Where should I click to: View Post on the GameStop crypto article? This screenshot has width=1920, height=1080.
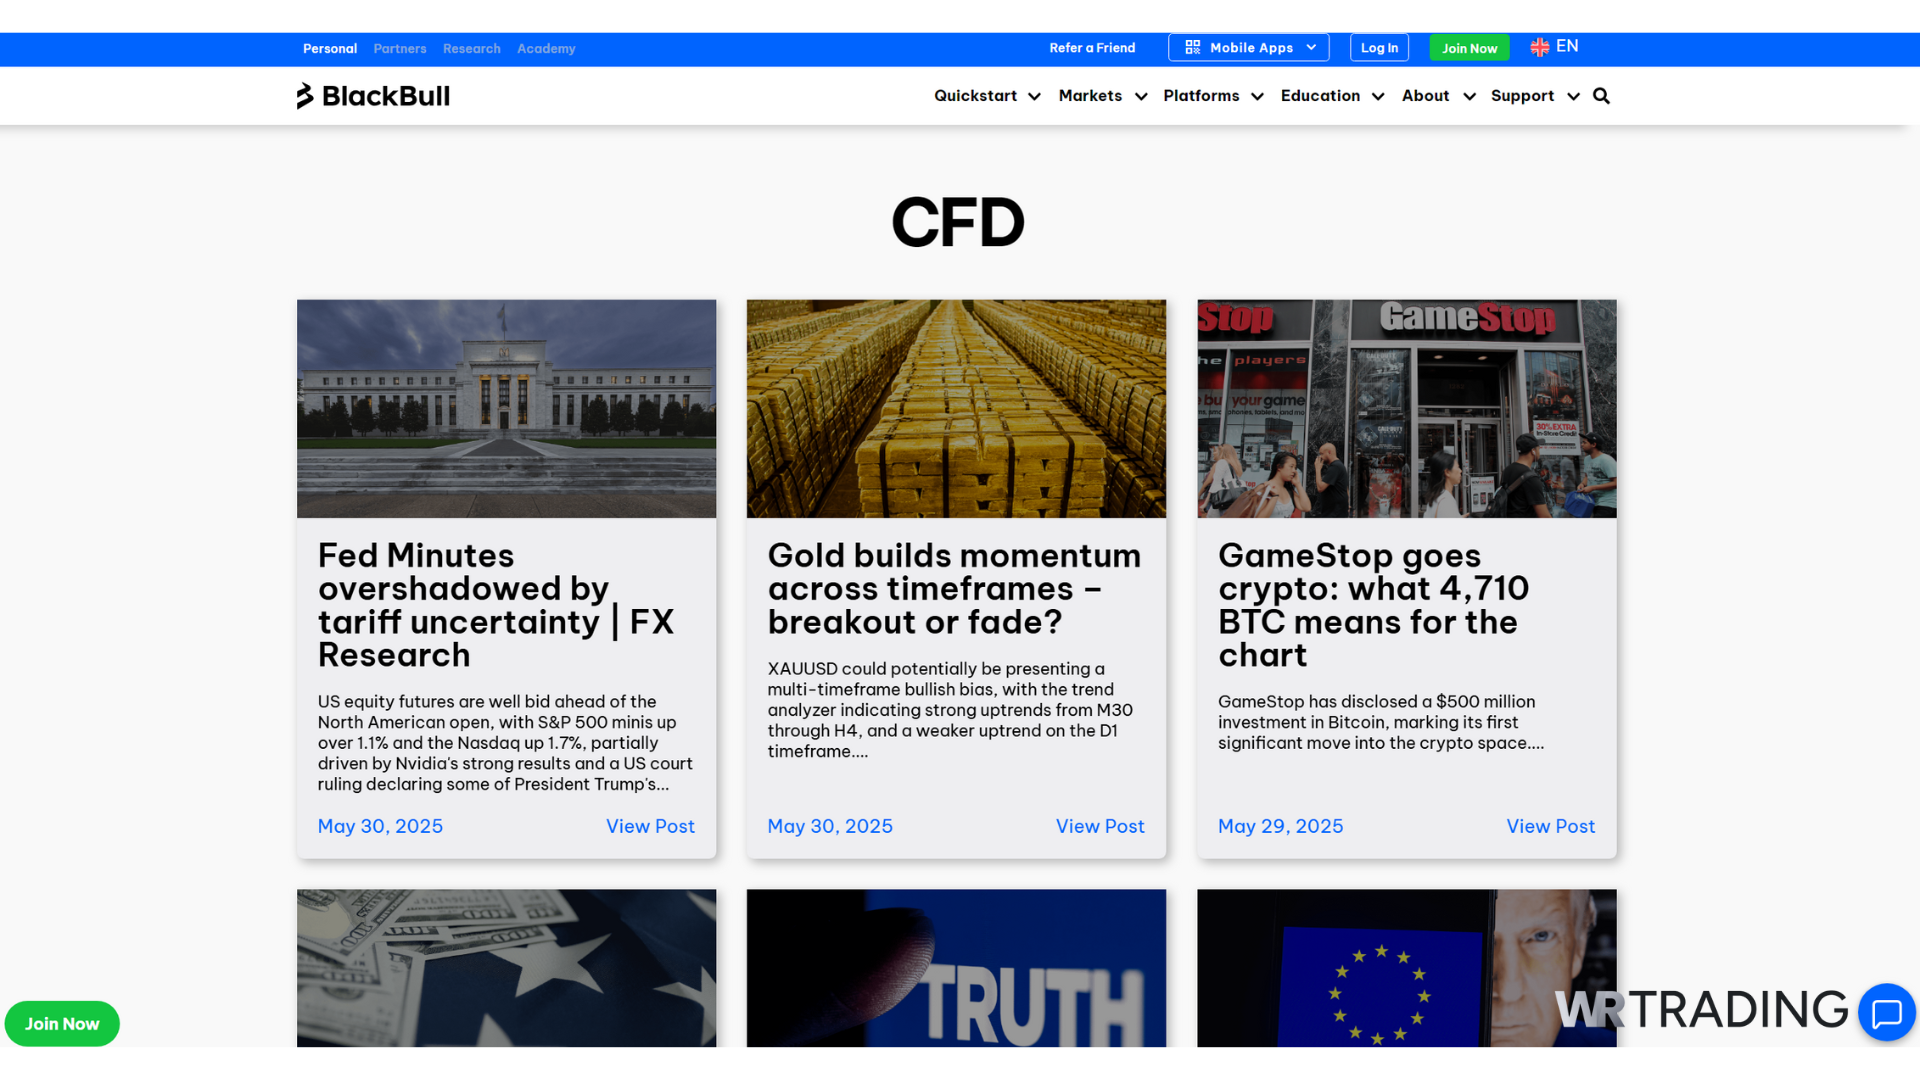tap(1550, 826)
